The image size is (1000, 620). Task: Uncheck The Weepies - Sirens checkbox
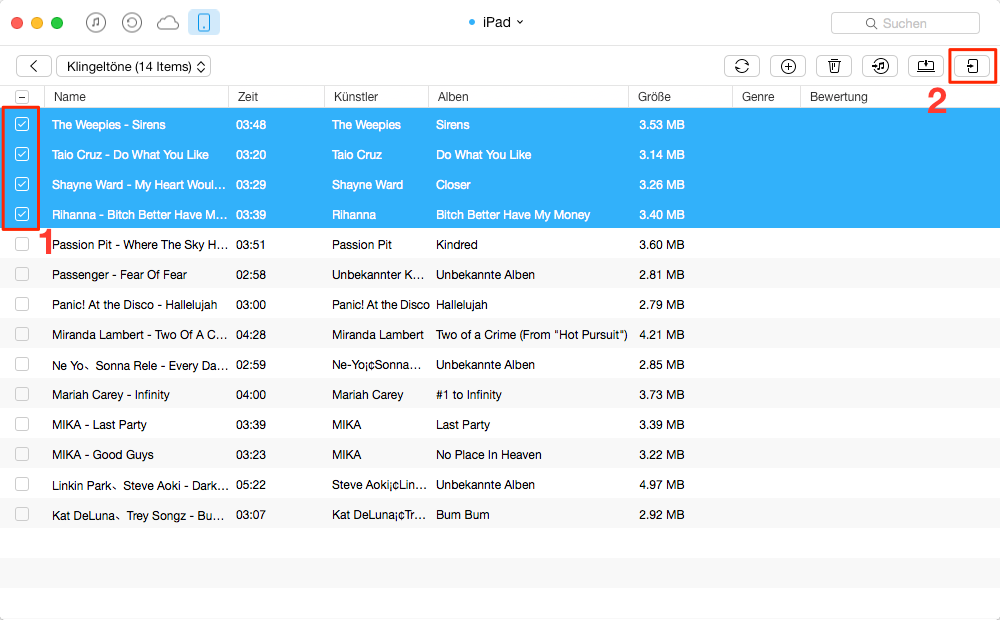(x=22, y=124)
